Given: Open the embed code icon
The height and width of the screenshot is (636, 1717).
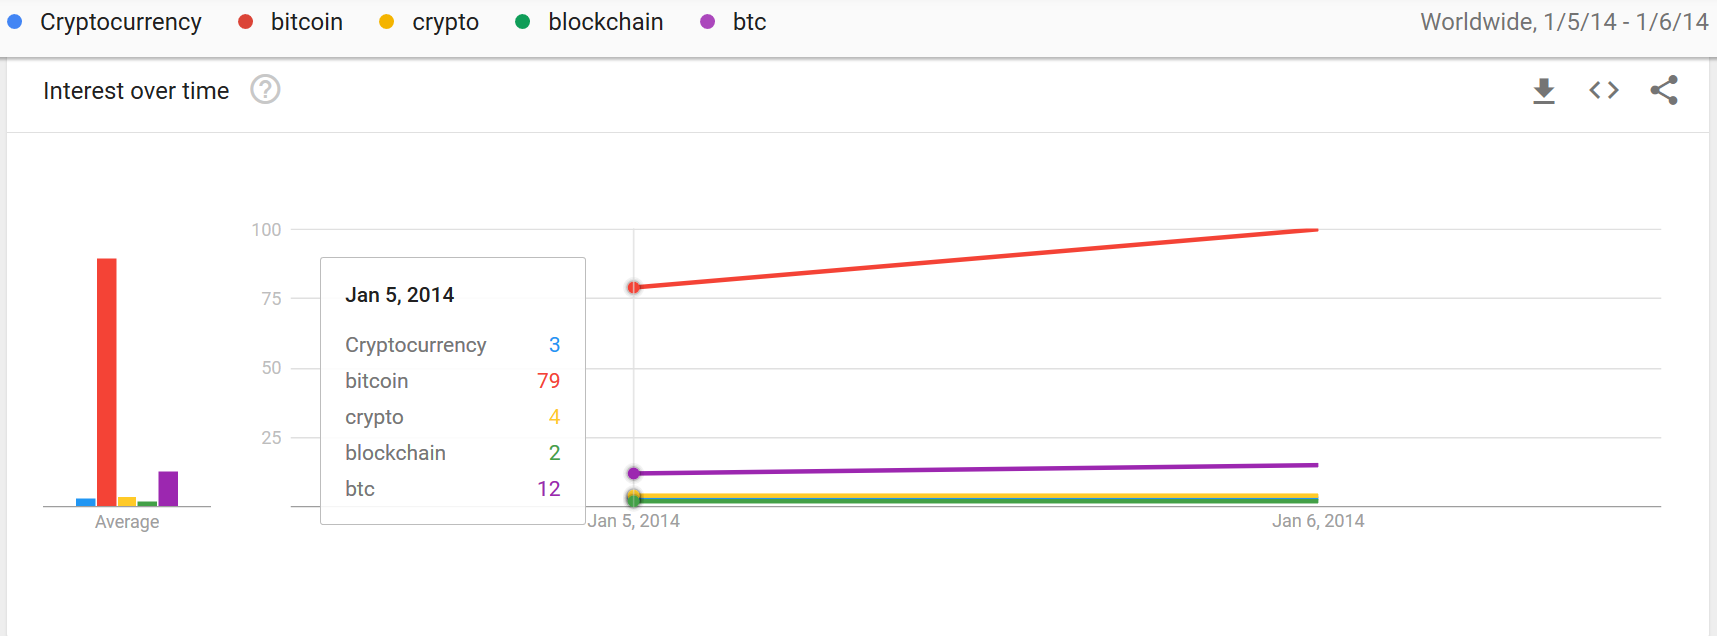Looking at the screenshot, I should [1604, 91].
